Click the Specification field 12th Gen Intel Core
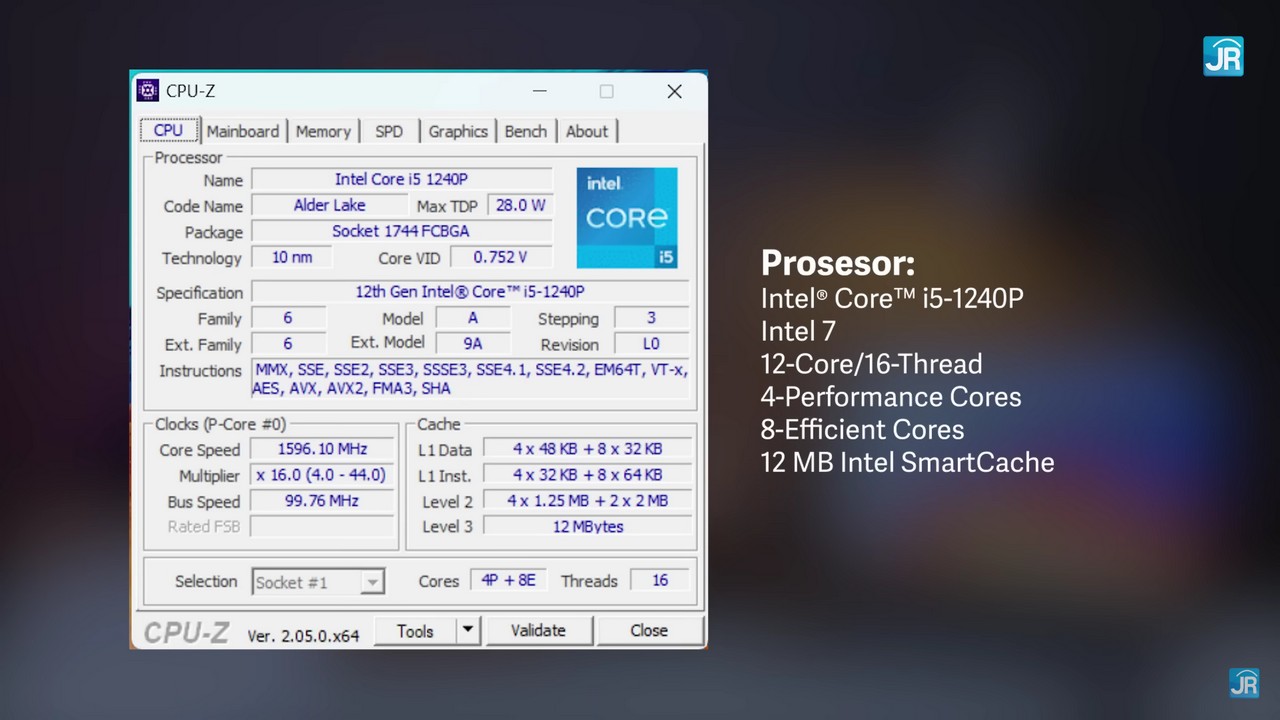The image size is (1280, 720). (x=470, y=292)
